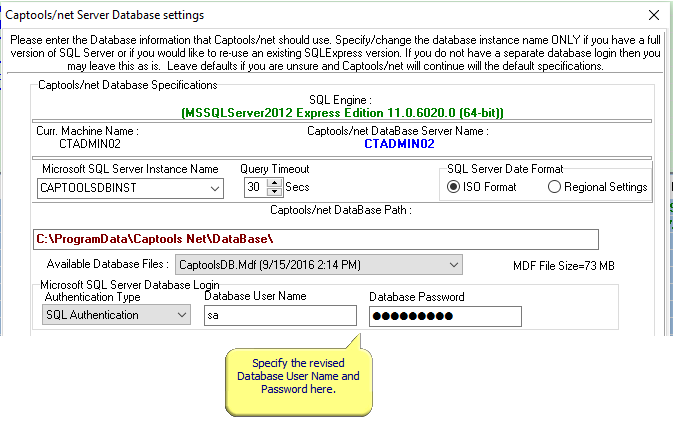Viewport: 673px width, 428px height.
Task: Click the Captools/net DataBase Path field
Action: point(316,239)
